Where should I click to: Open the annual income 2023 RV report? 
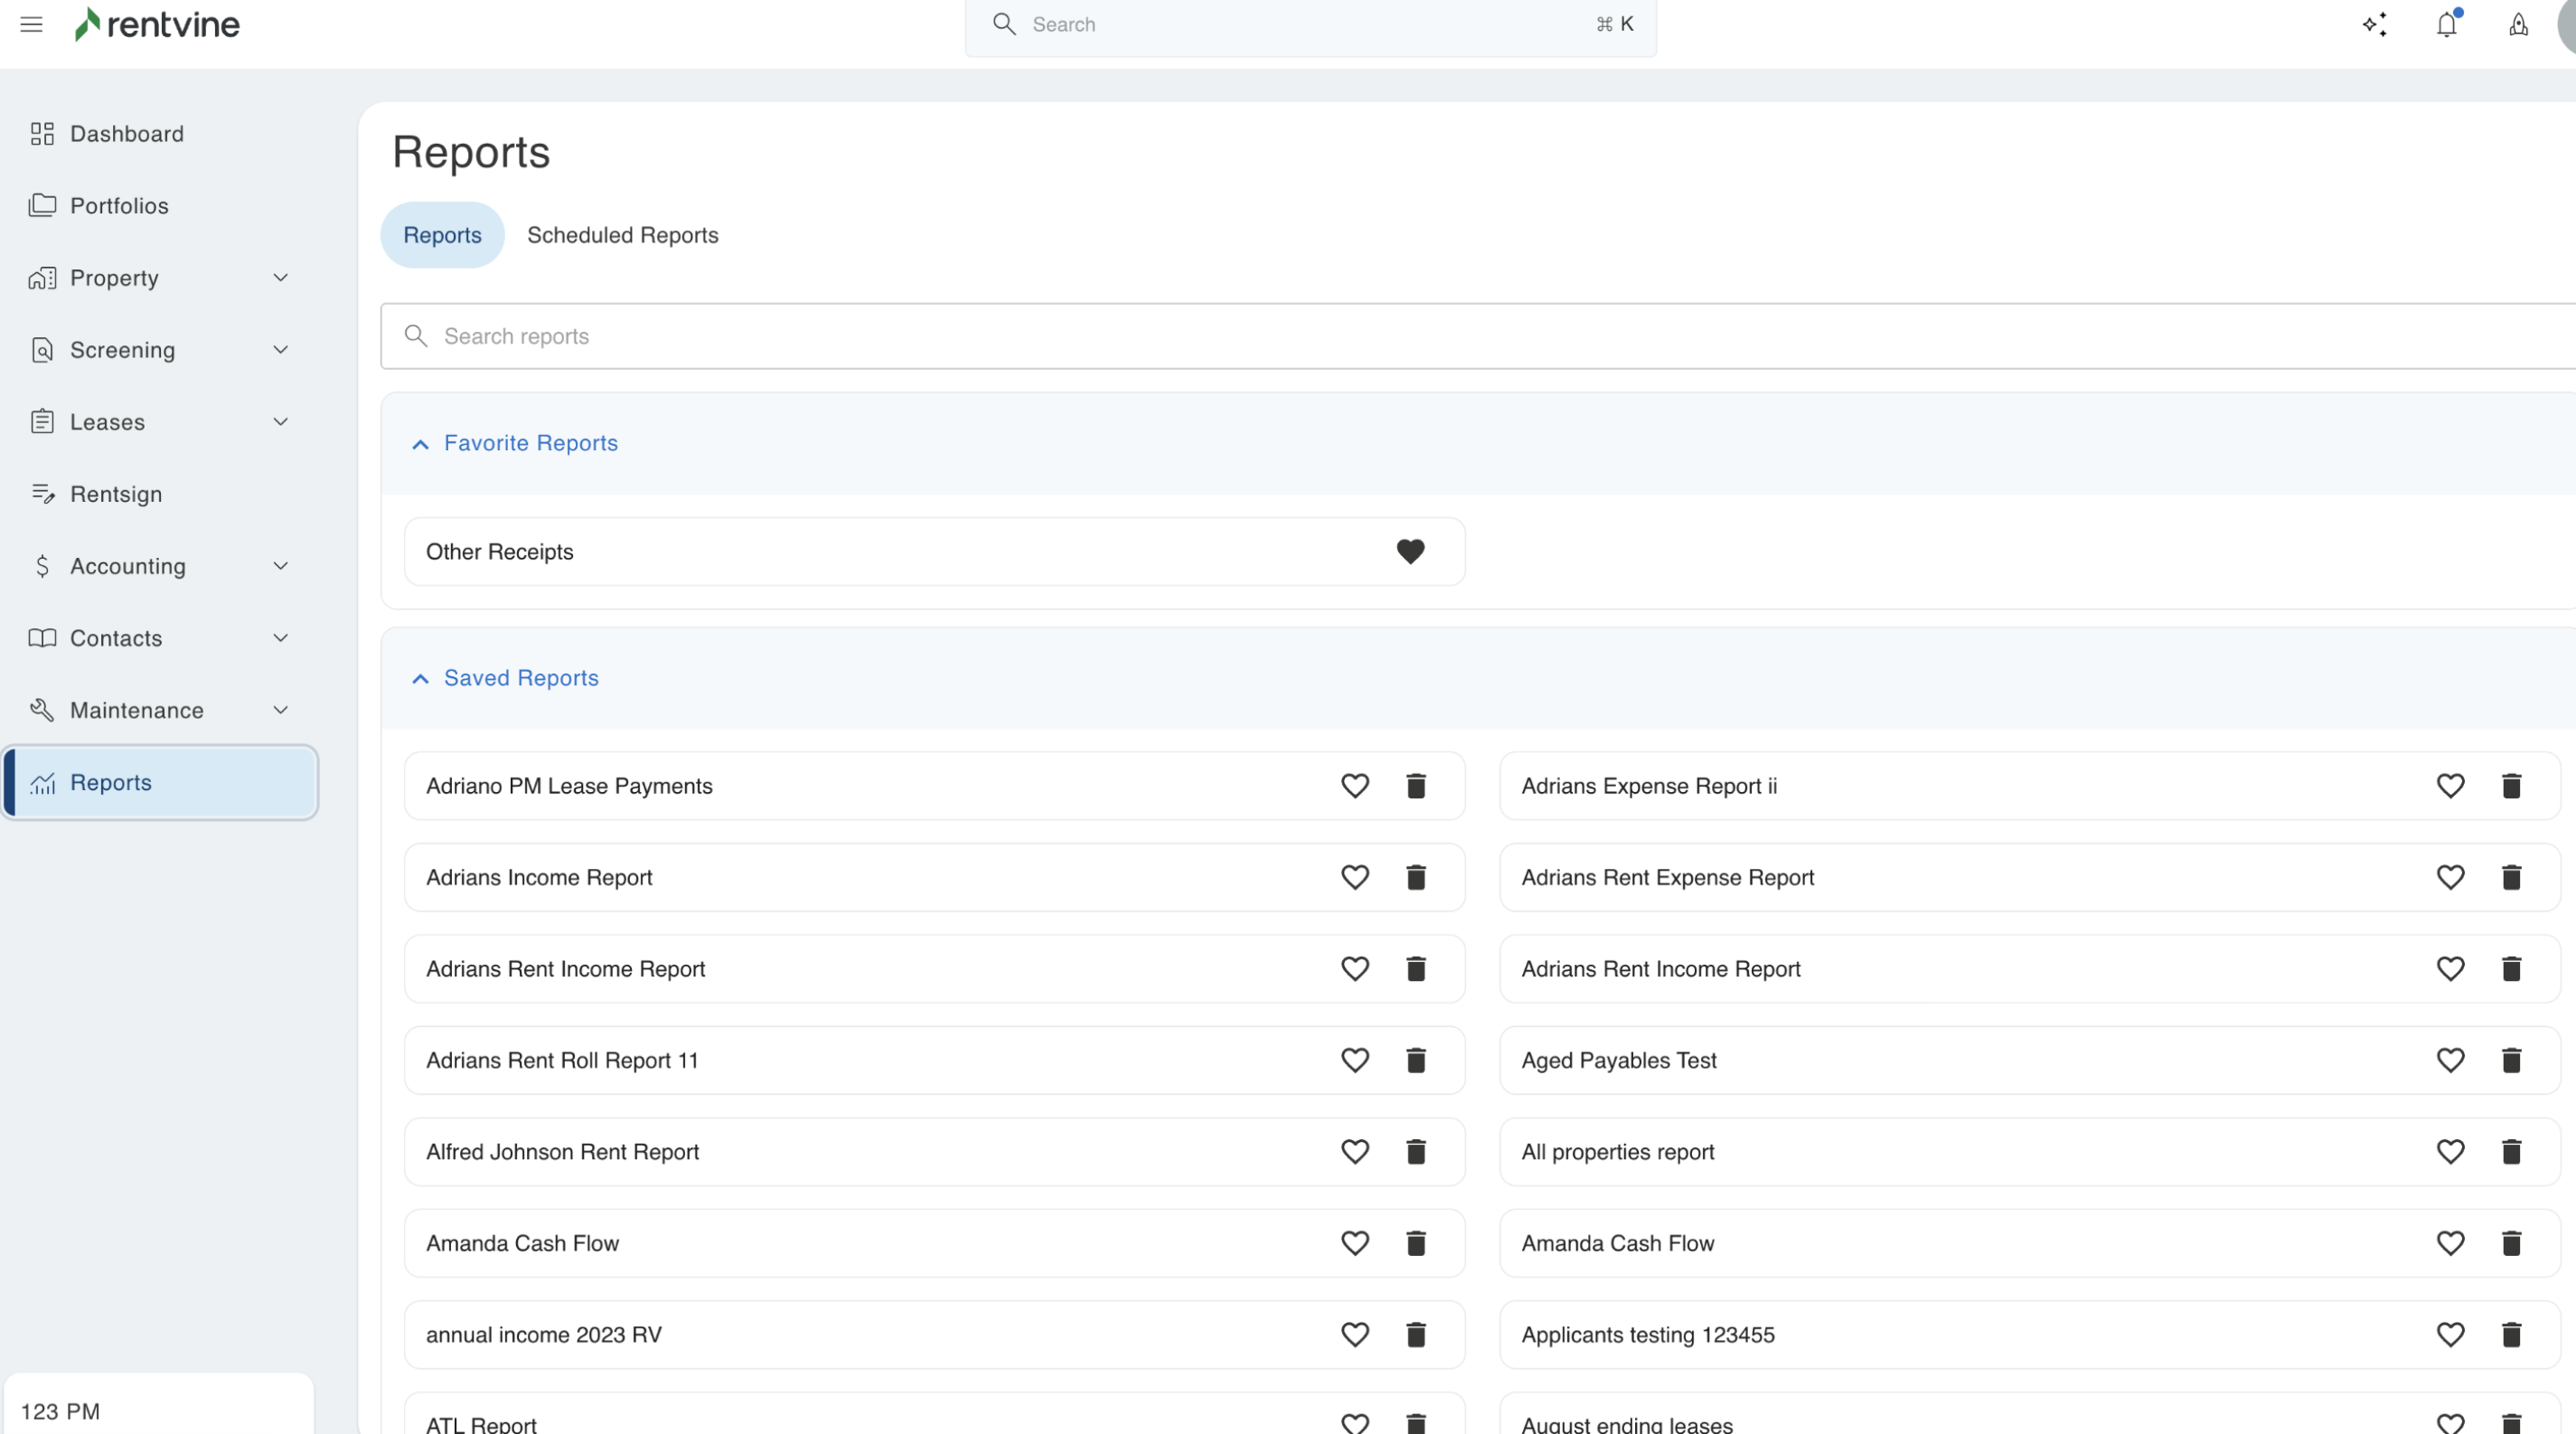(x=543, y=1335)
